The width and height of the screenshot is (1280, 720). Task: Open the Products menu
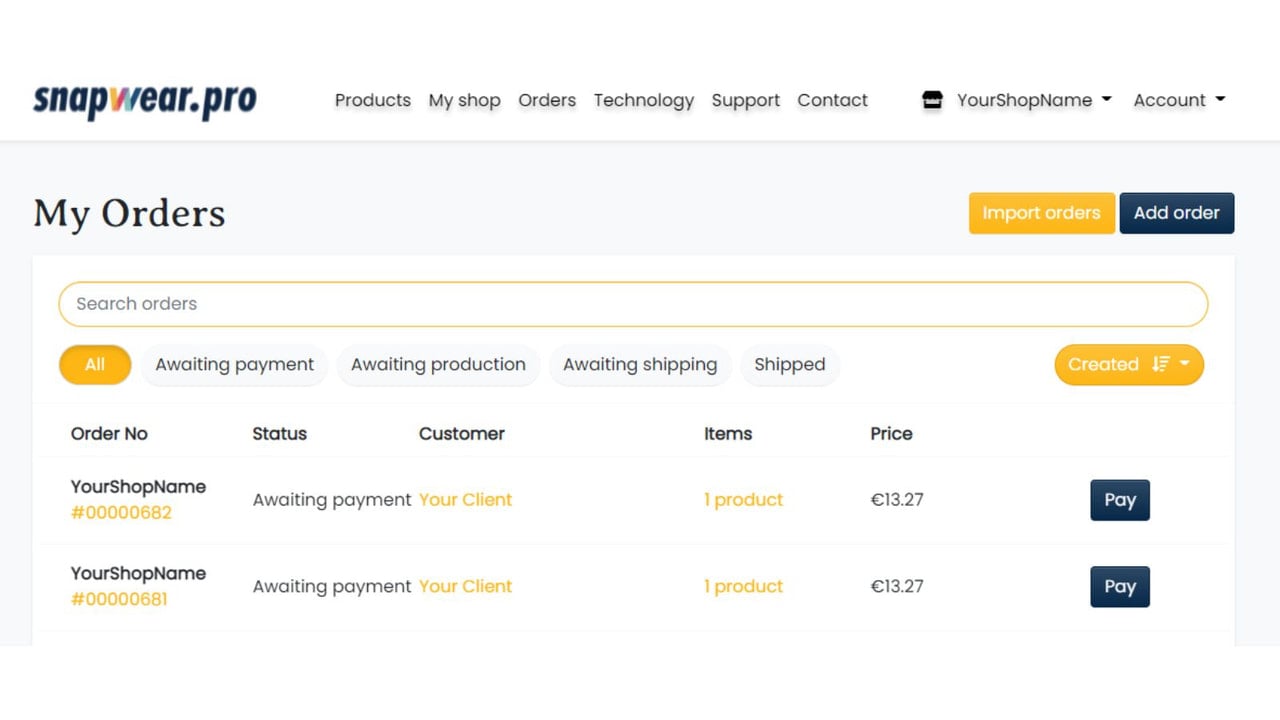pyautogui.click(x=373, y=100)
